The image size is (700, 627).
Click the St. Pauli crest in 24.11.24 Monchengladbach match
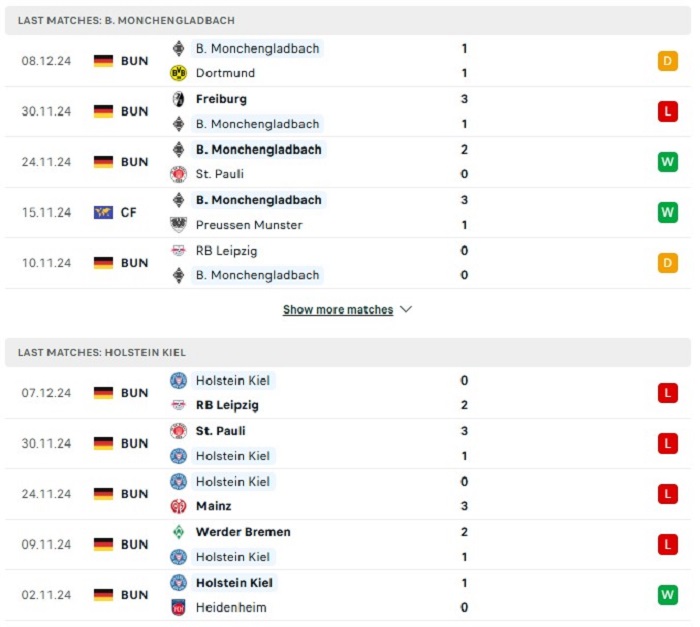click(x=178, y=174)
